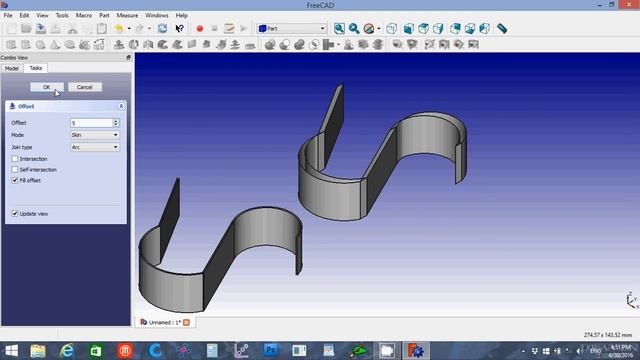Click the Part Extrude icon
Image resolution: width=640 pixels, height=360 pixels.
tap(119, 44)
